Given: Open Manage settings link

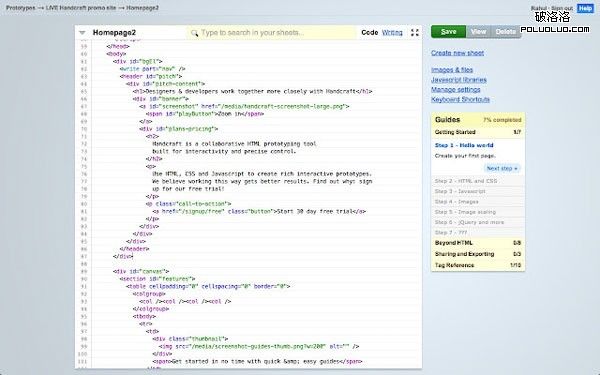Looking at the screenshot, I should (455, 90).
